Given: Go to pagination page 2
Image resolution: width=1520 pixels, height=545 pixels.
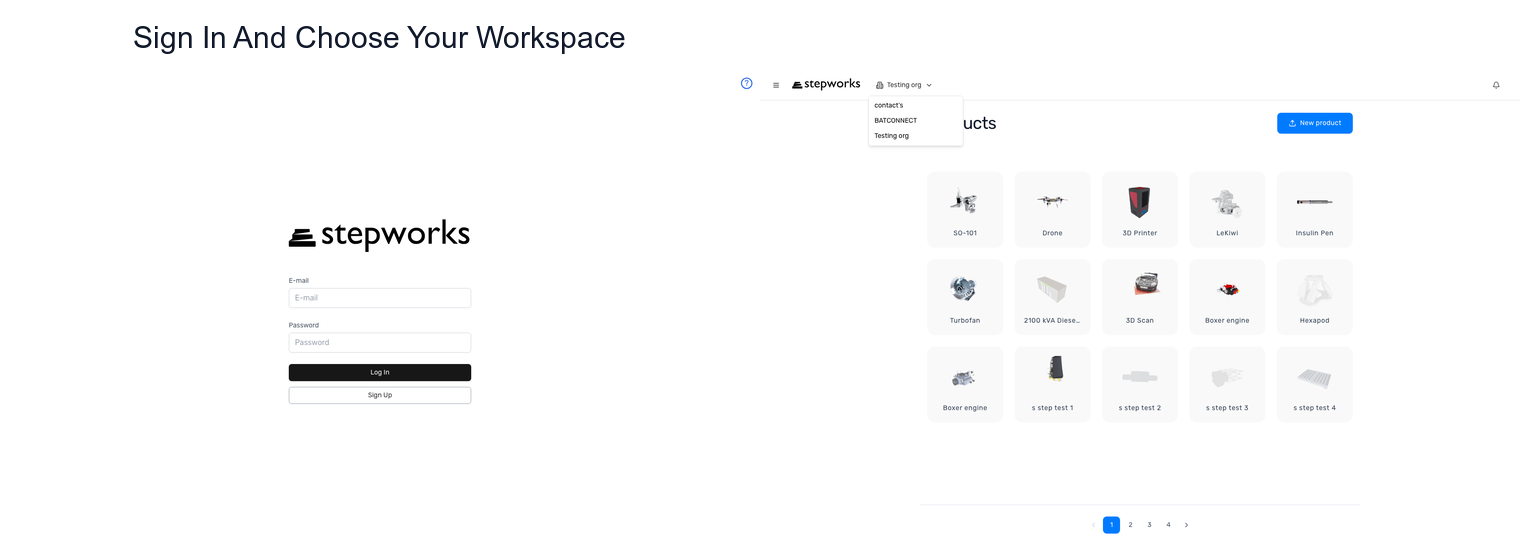Looking at the screenshot, I should (1130, 525).
